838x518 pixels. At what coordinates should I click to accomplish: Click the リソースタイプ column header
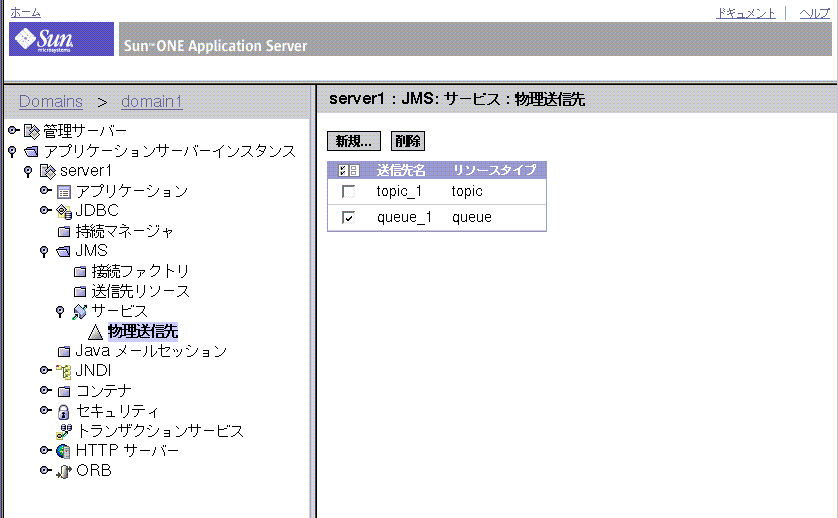click(494, 171)
